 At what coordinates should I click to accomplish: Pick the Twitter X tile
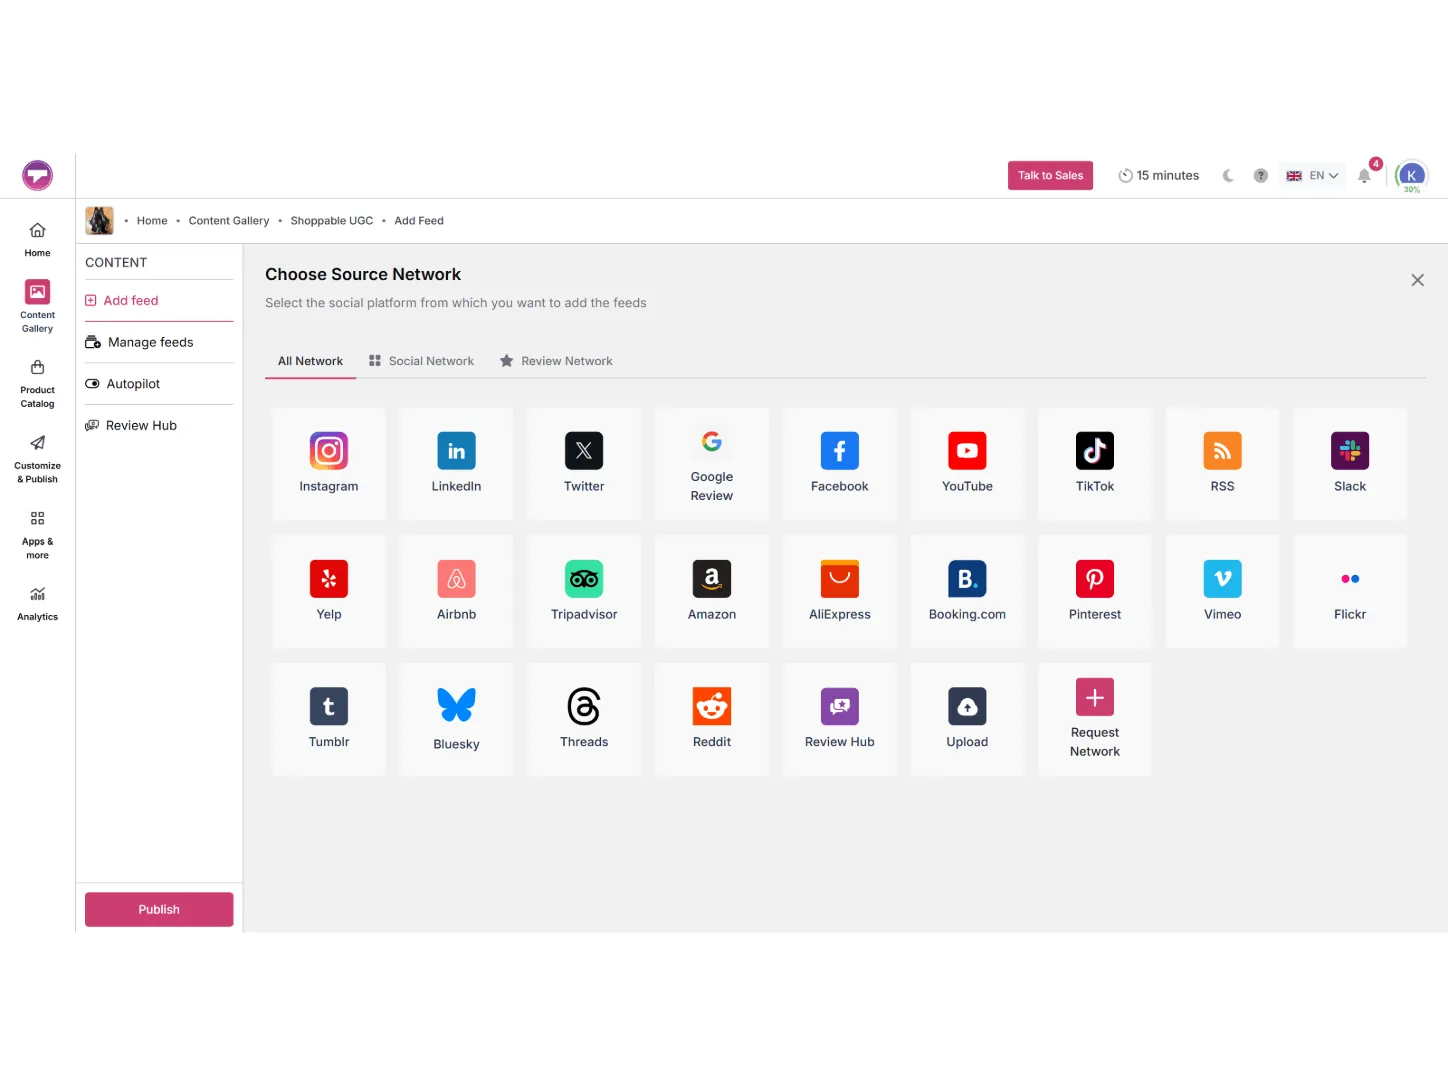point(584,464)
